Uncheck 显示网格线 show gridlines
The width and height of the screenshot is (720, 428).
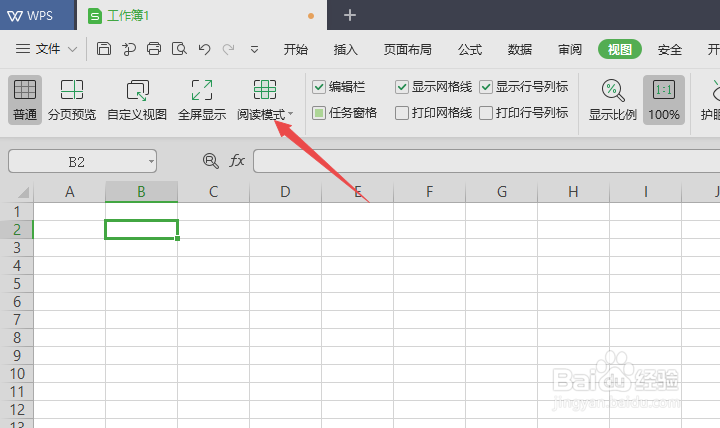(x=402, y=87)
